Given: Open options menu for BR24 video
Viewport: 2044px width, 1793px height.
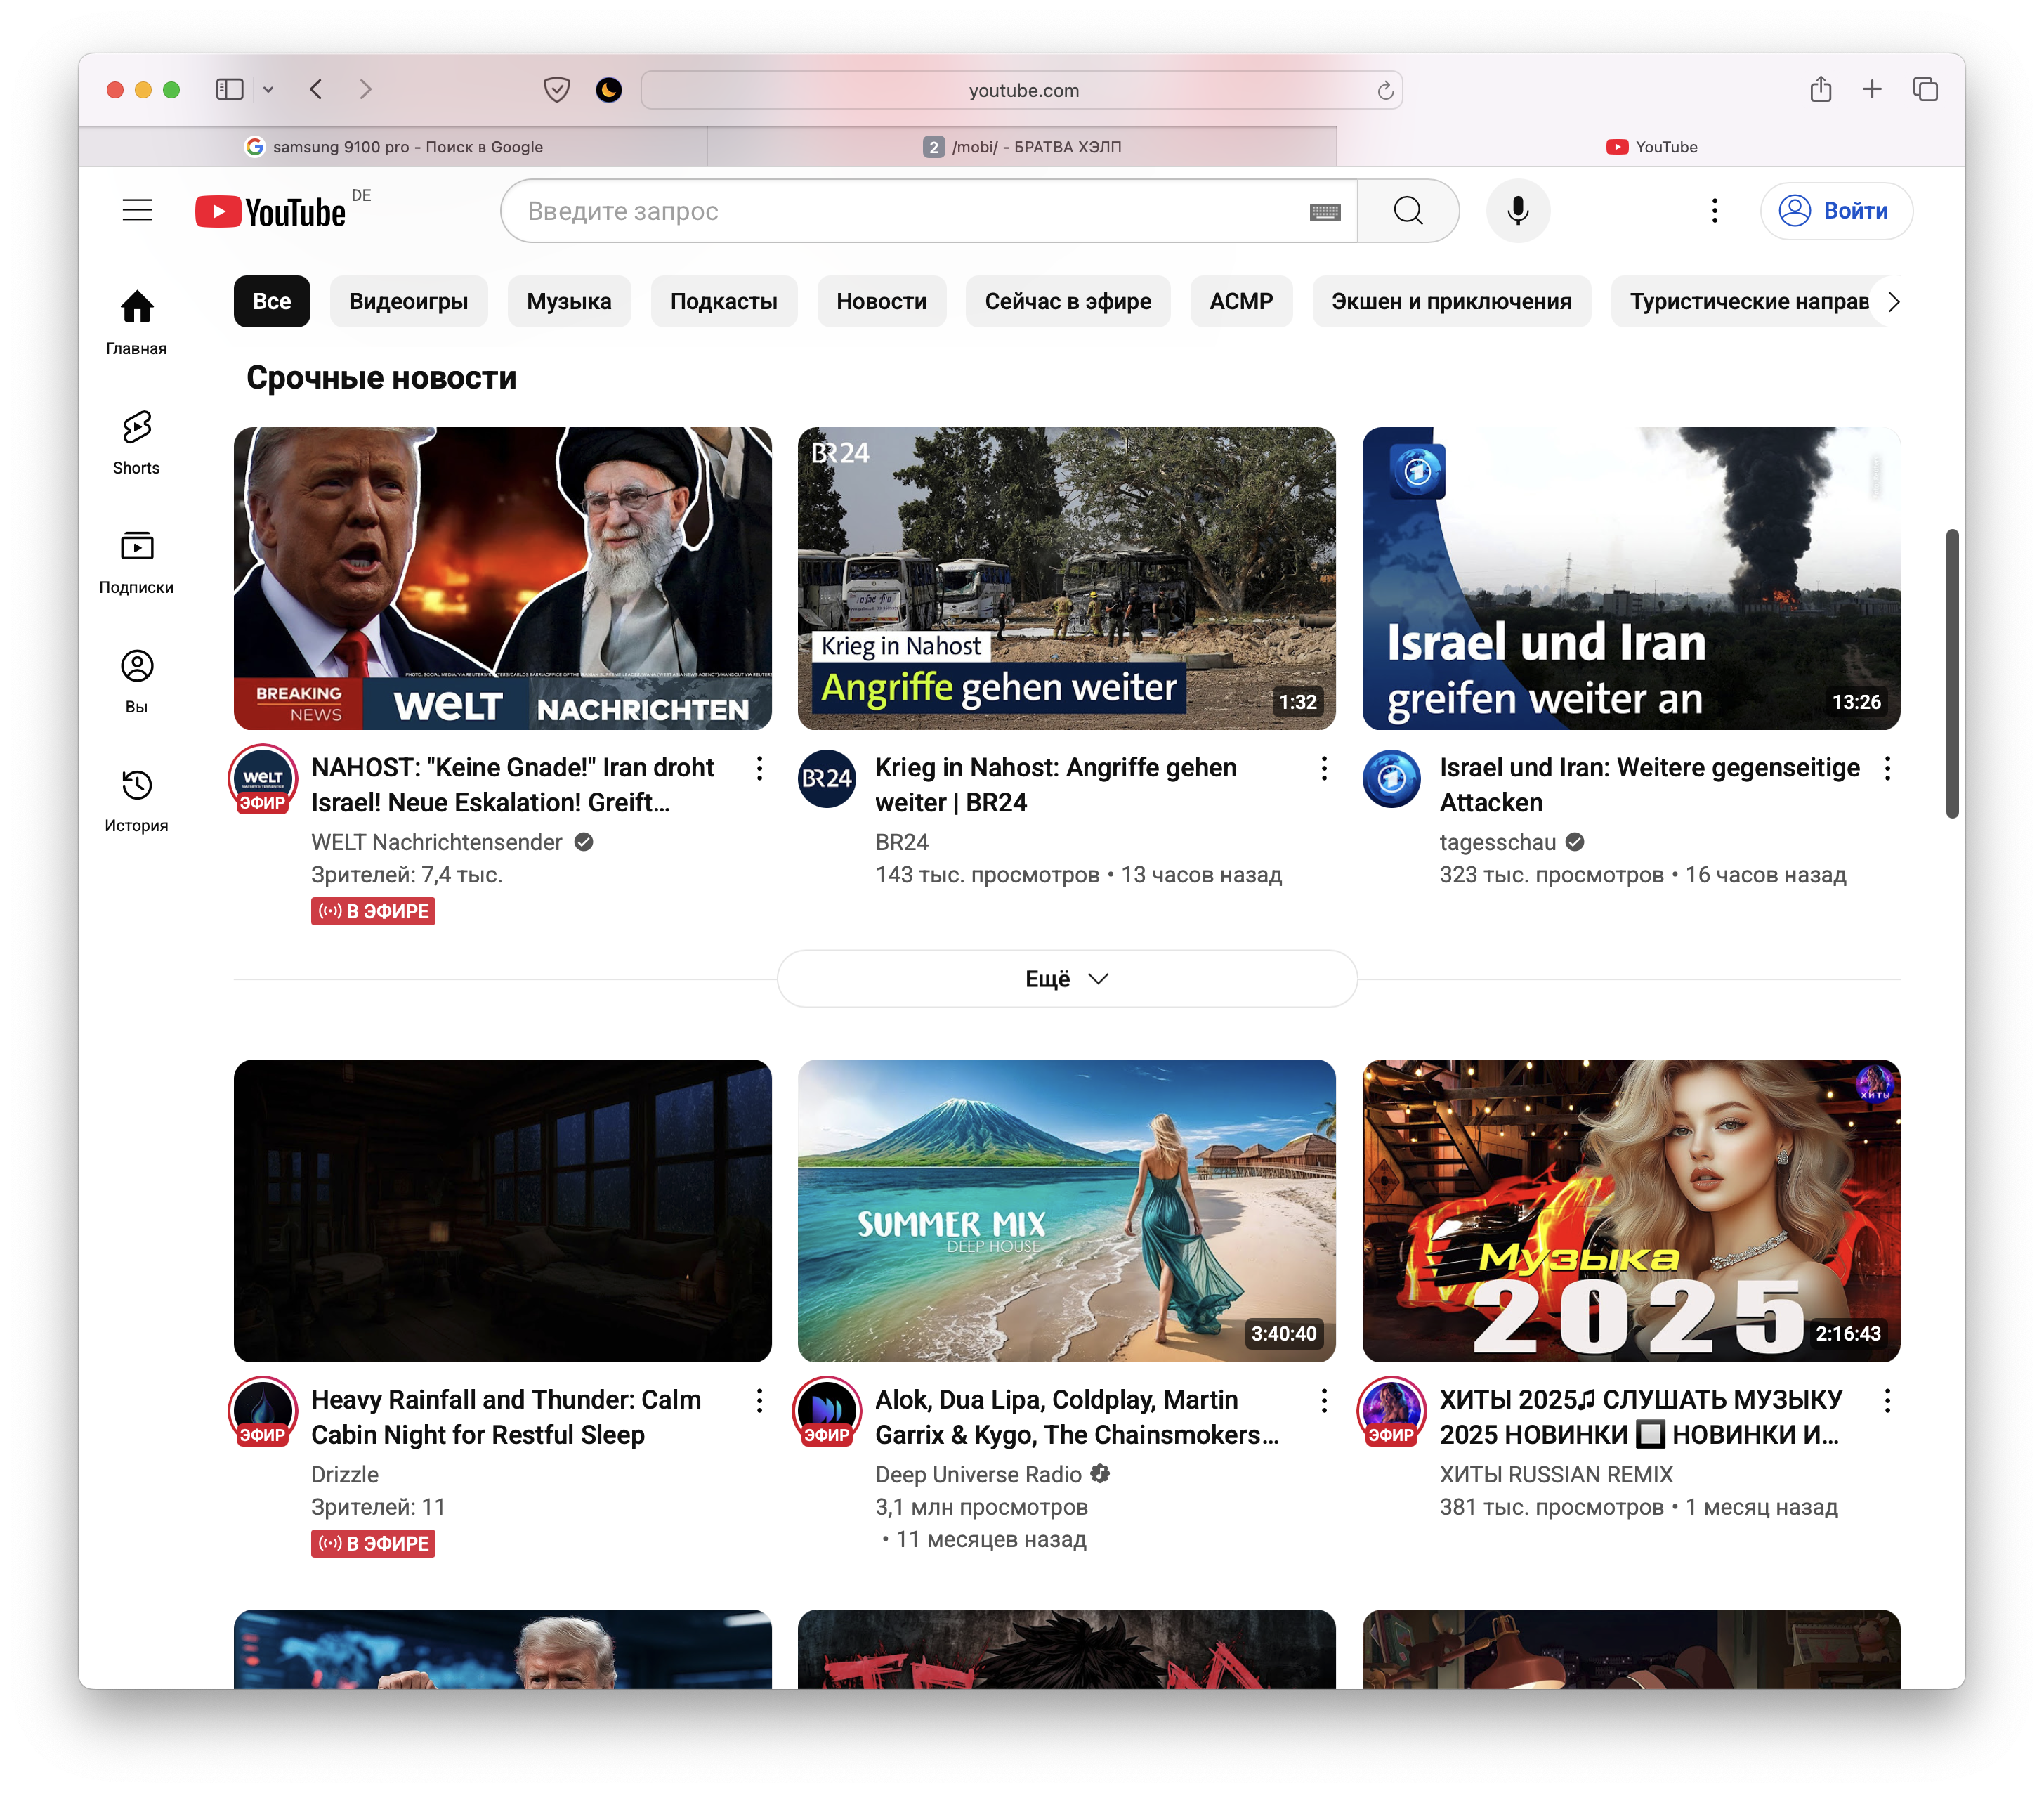Looking at the screenshot, I should coord(1323,768).
